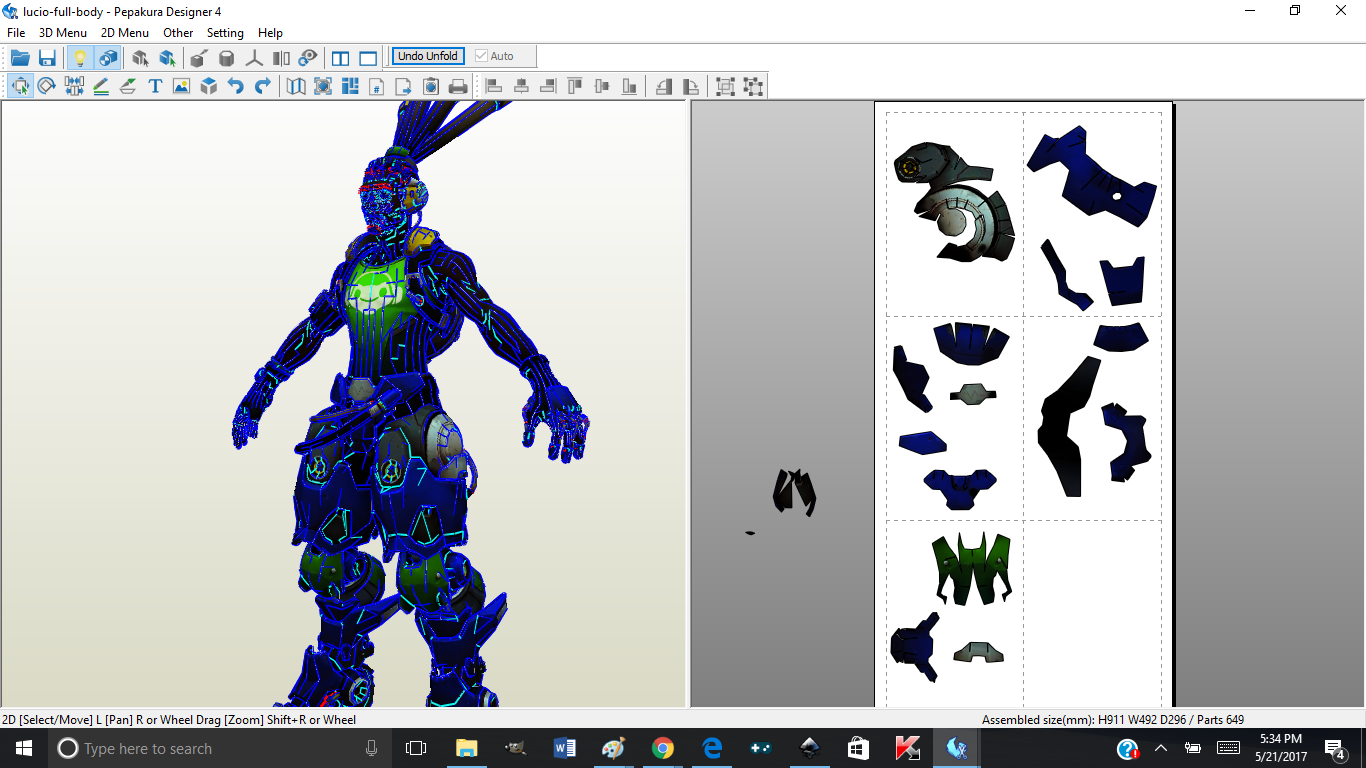Open the Action Center notifications icon
This screenshot has height=768, width=1366.
(x=1335, y=748)
